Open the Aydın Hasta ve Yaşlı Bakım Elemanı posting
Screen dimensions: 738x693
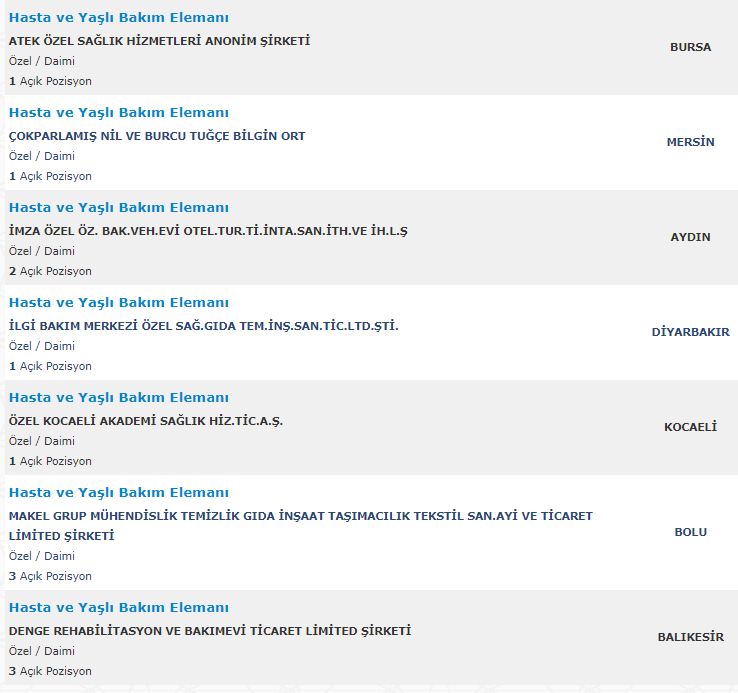click(x=119, y=208)
